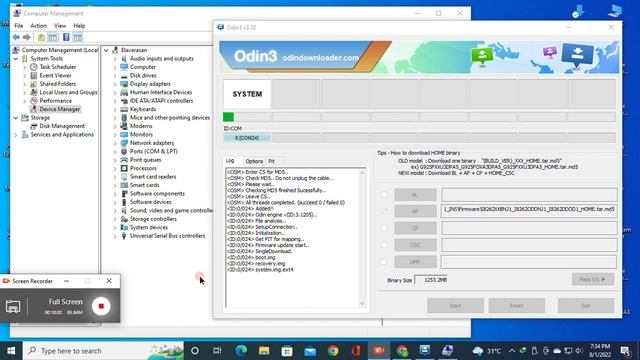Image resolution: width=640 pixels, height=360 pixels.
Task: Collapse the System Tools tree node
Action: tap(16, 59)
